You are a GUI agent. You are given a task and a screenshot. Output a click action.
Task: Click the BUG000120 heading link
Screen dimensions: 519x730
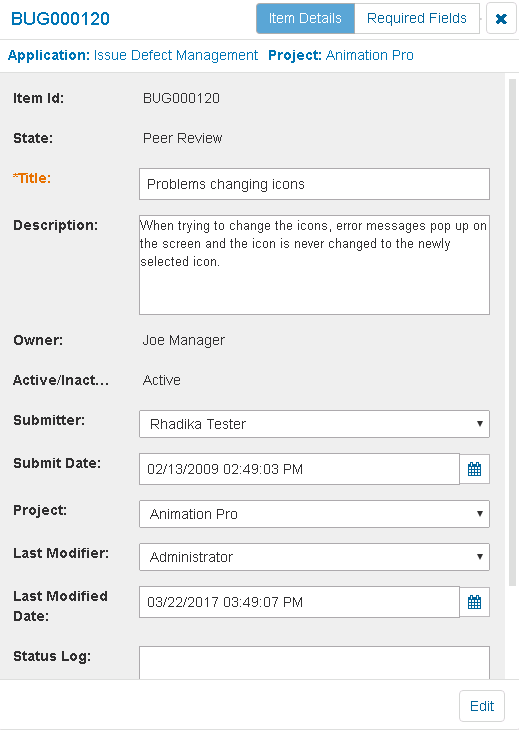click(61, 19)
